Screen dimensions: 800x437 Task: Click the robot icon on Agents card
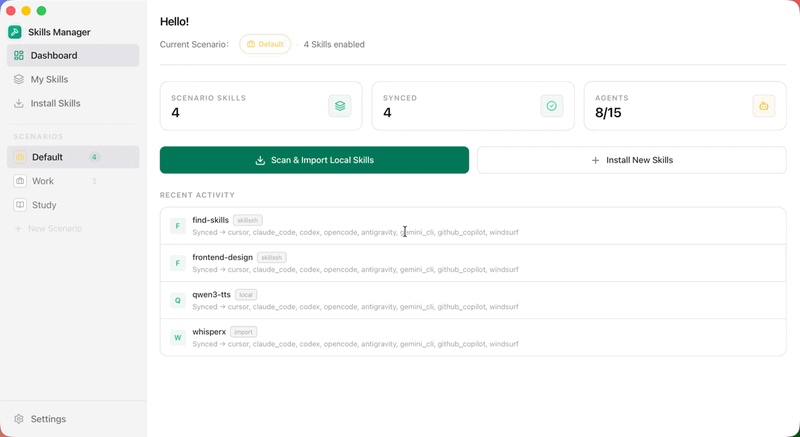click(764, 106)
